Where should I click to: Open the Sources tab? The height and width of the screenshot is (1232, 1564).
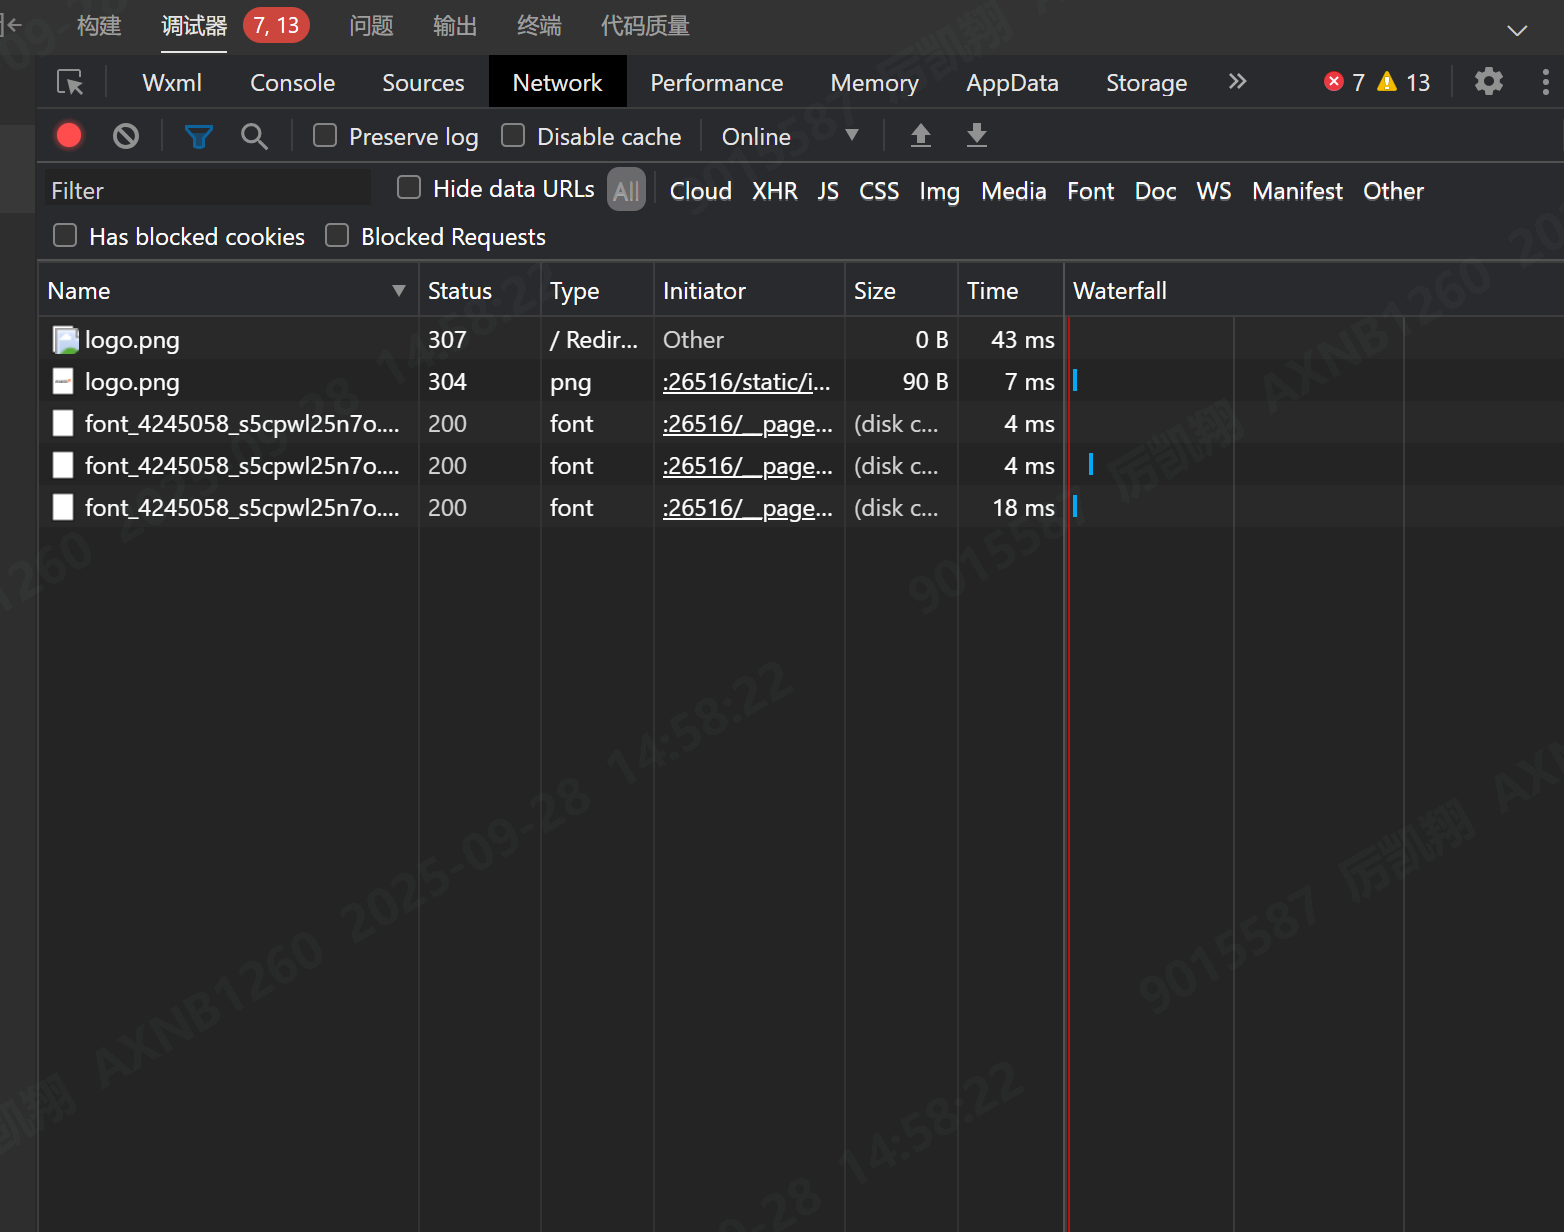point(423,83)
